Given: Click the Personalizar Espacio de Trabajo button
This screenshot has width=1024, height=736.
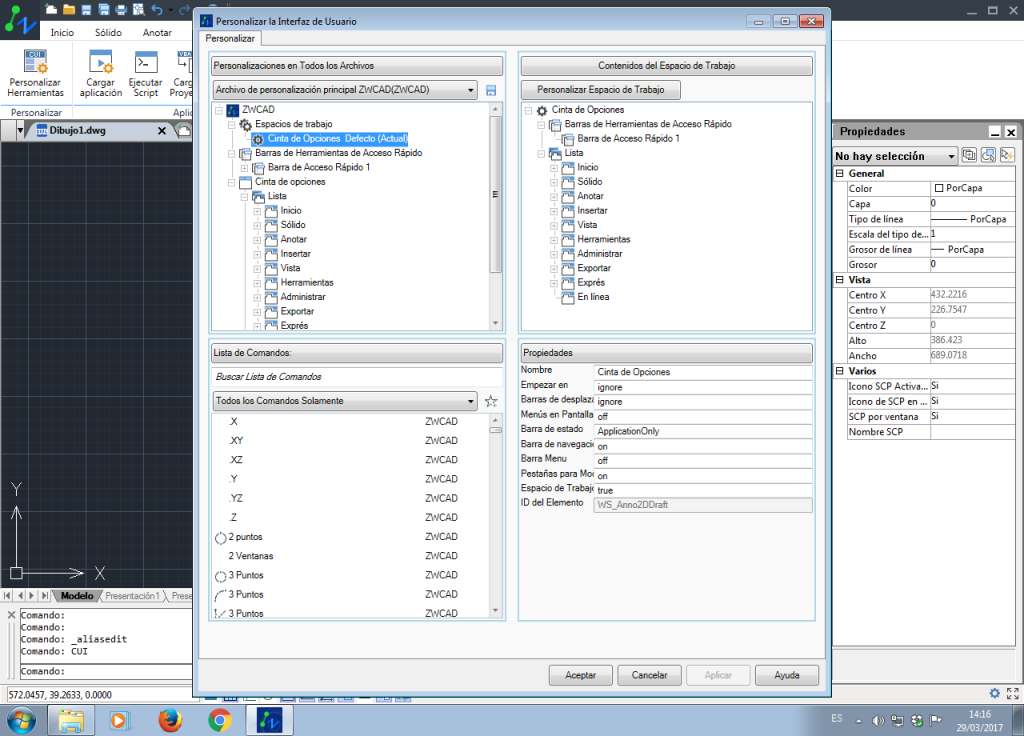Looking at the screenshot, I should pyautogui.click(x=601, y=90).
